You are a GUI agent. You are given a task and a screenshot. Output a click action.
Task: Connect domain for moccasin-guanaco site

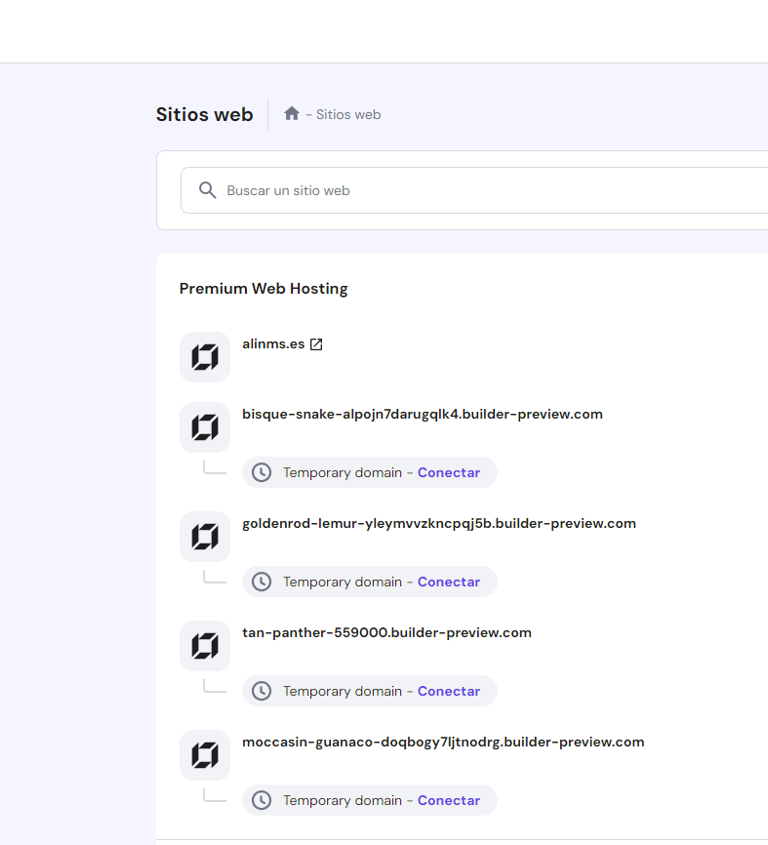448,800
